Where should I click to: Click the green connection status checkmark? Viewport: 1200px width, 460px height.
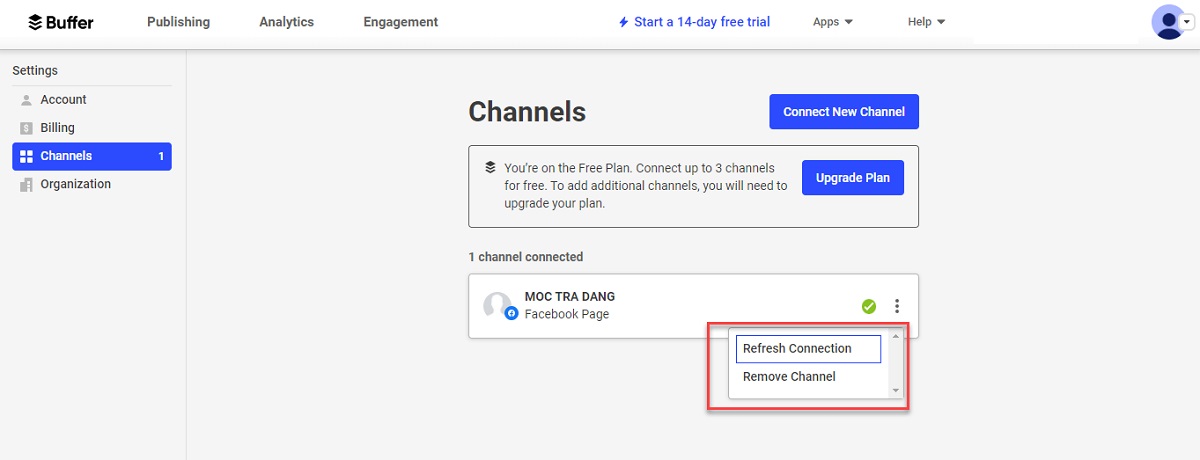pyautogui.click(x=869, y=306)
